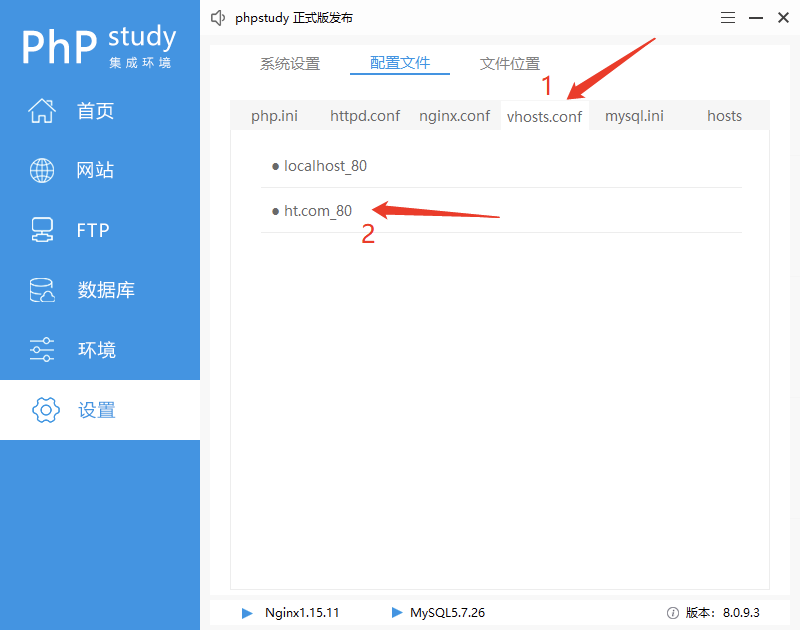Open the localhost_80 vhost entry
The image size is (800, 630).
501,166
